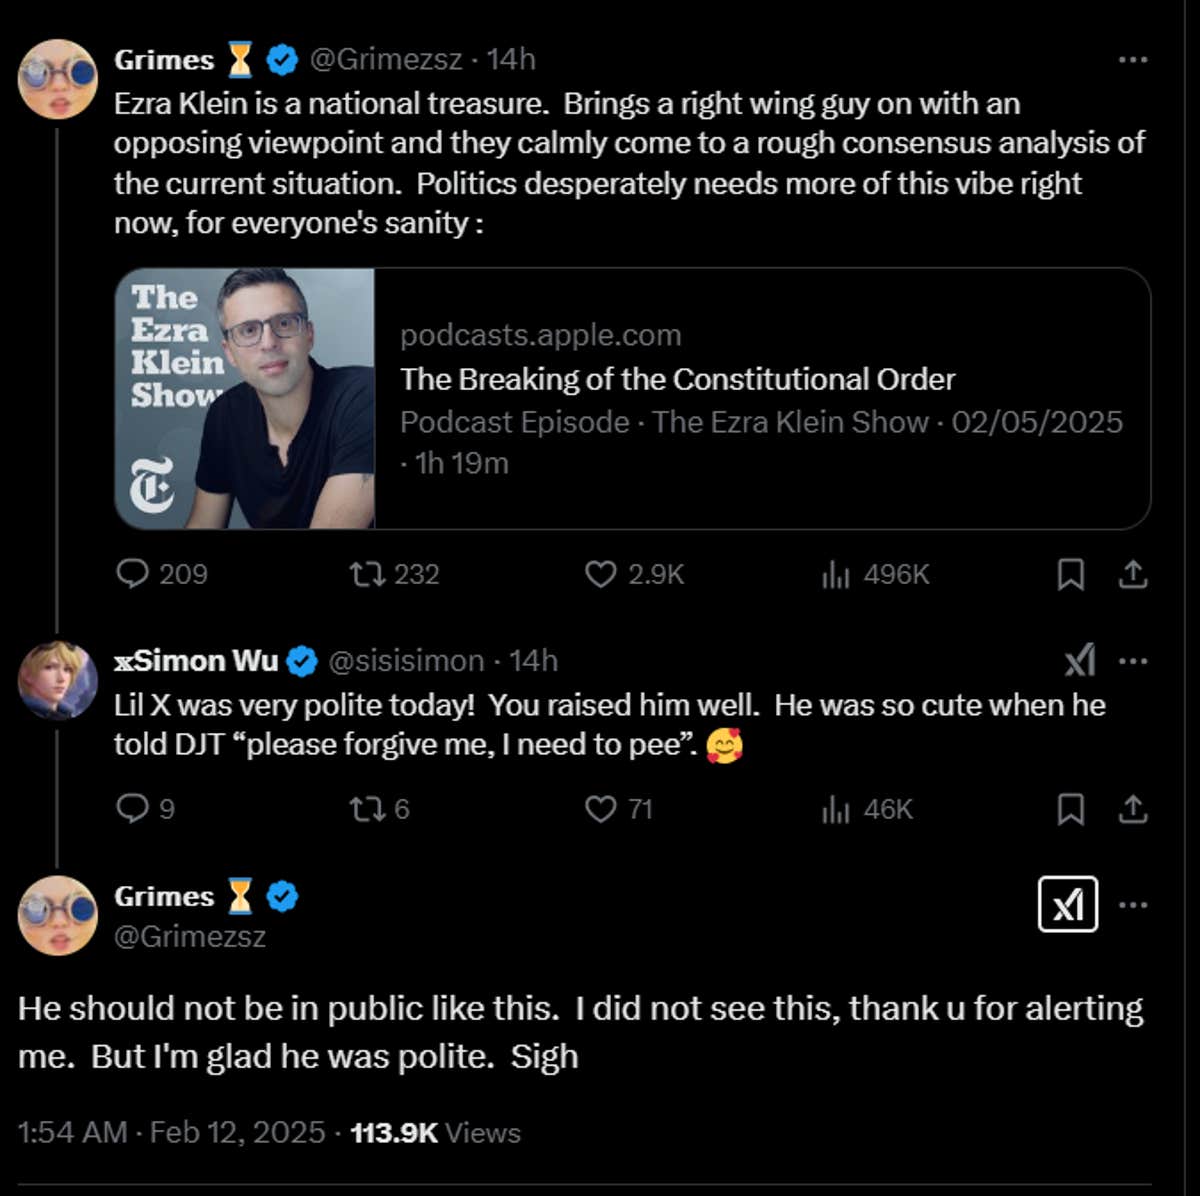The width and height of the screenshot is (1200, 1196).
Task: Share xSimon Wu's comment
Action: click(x=1132, y=809)
